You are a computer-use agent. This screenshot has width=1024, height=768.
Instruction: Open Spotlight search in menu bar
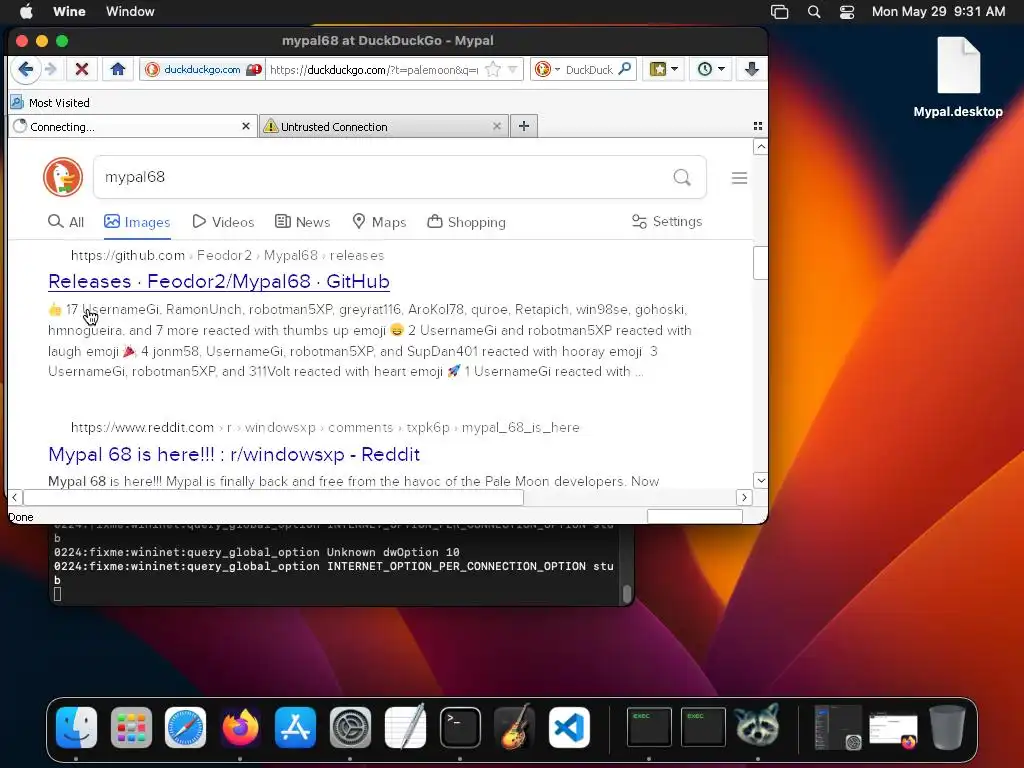pos(814,12)
